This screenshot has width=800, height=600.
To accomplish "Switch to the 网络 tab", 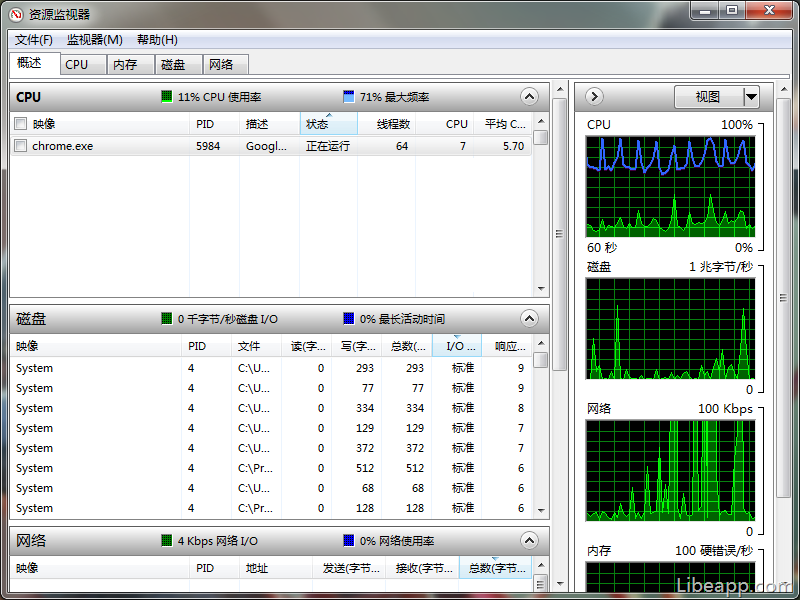I will (x=226, y=65).
